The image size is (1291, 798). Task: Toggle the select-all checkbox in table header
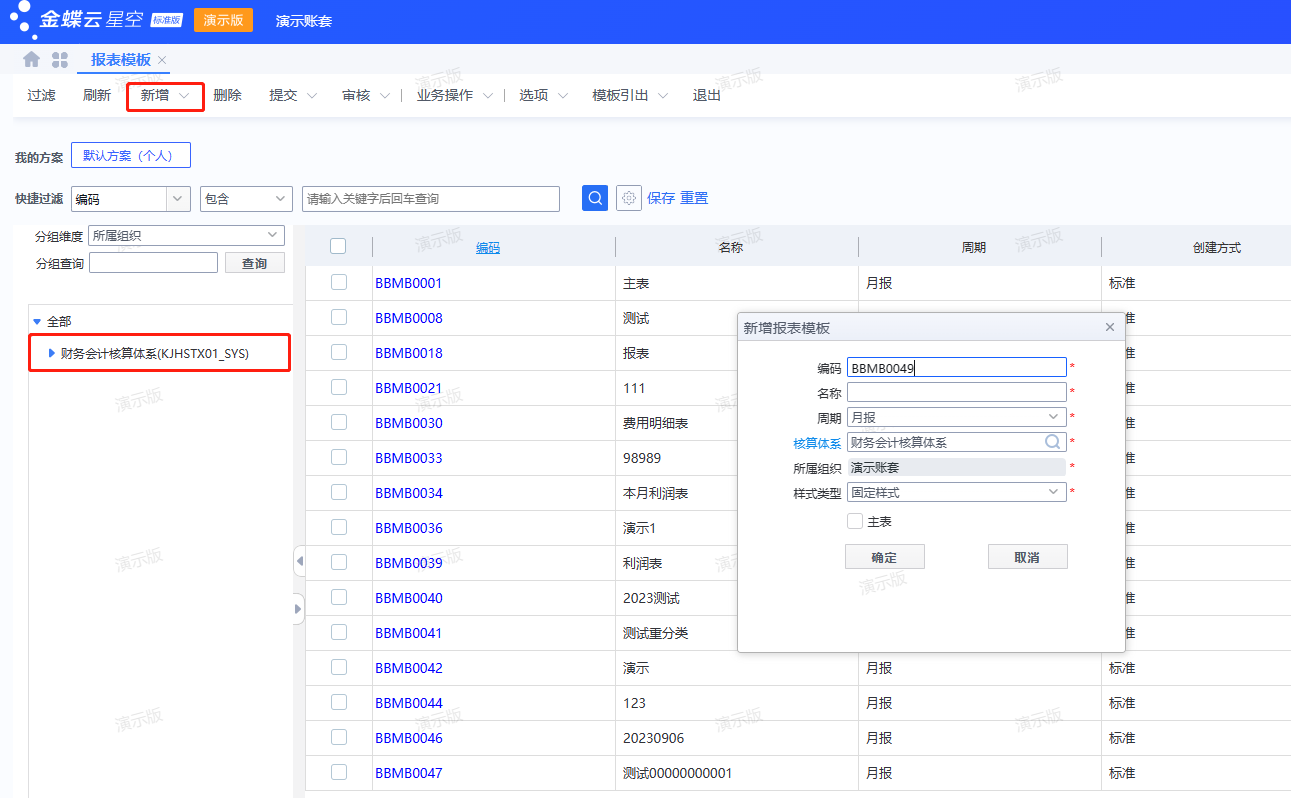click(338, 245)
